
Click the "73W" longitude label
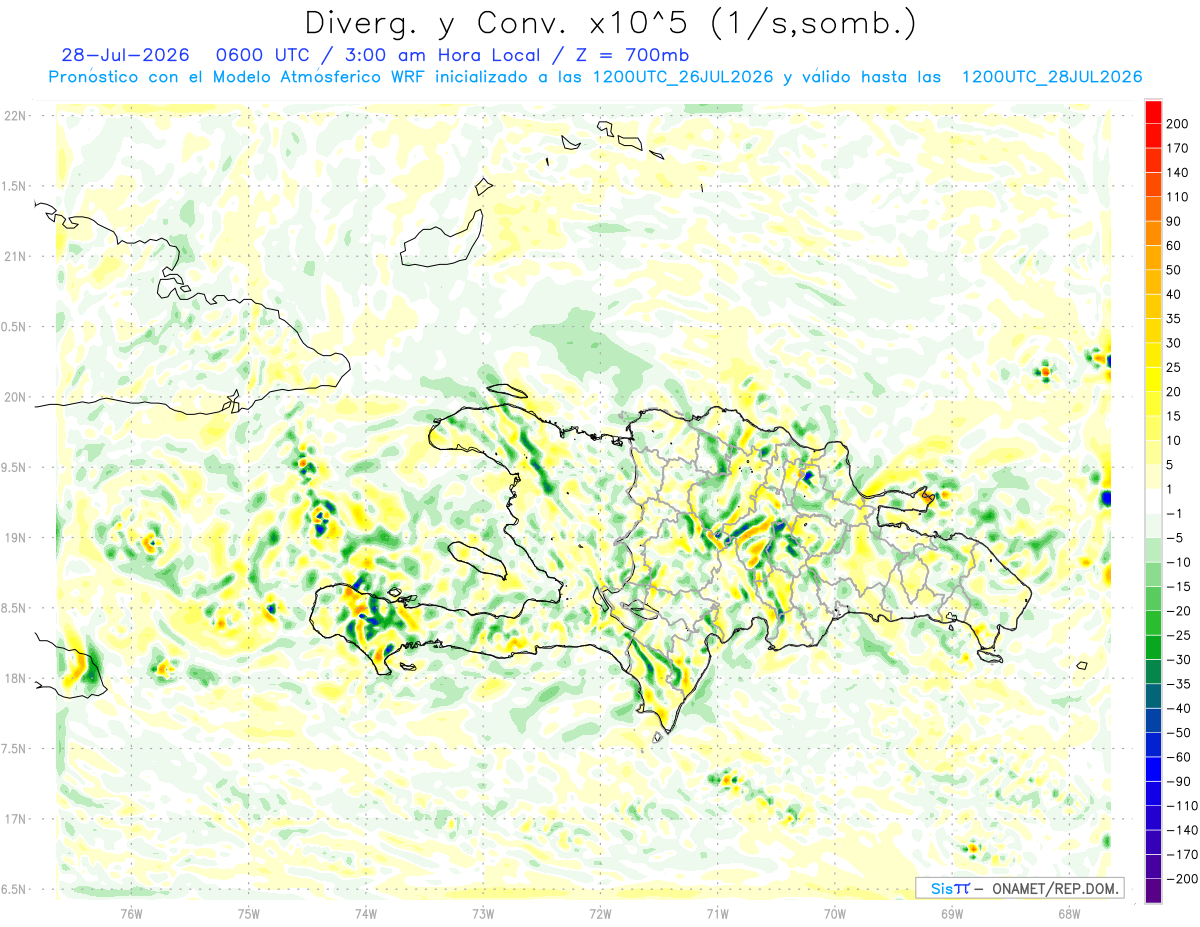(483, 914)
